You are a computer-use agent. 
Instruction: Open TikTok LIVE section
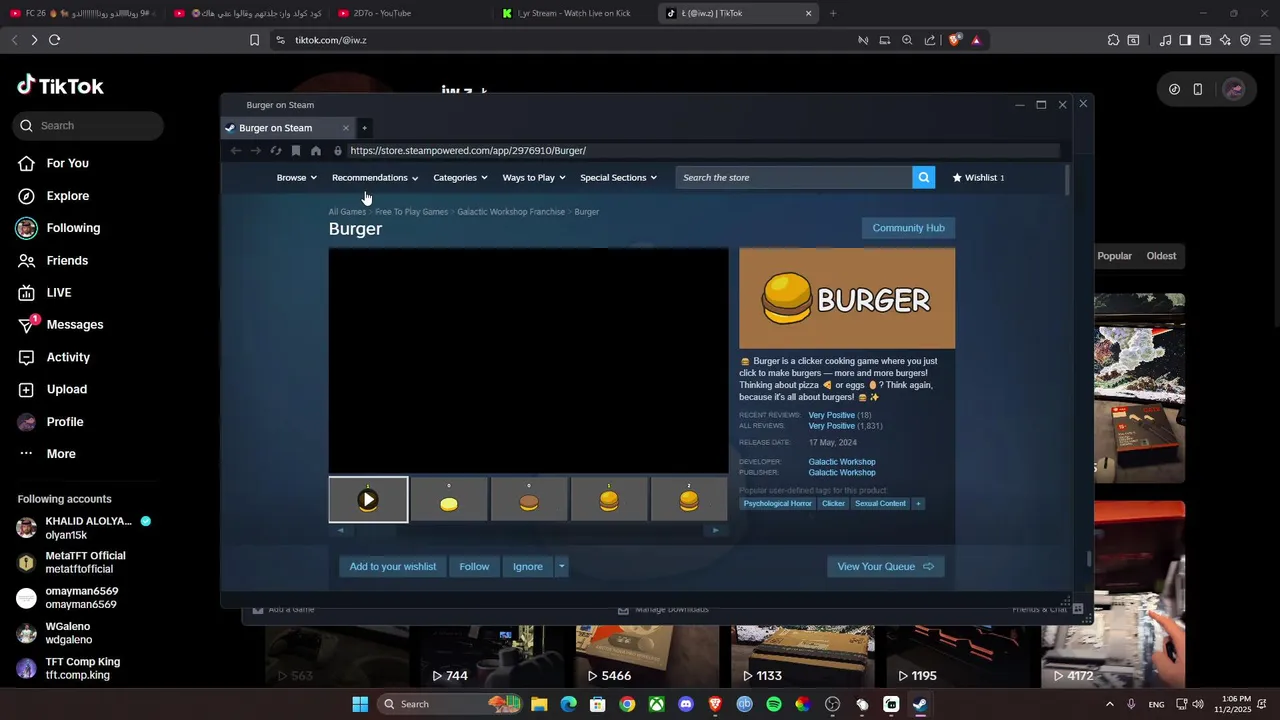point(45,293)
